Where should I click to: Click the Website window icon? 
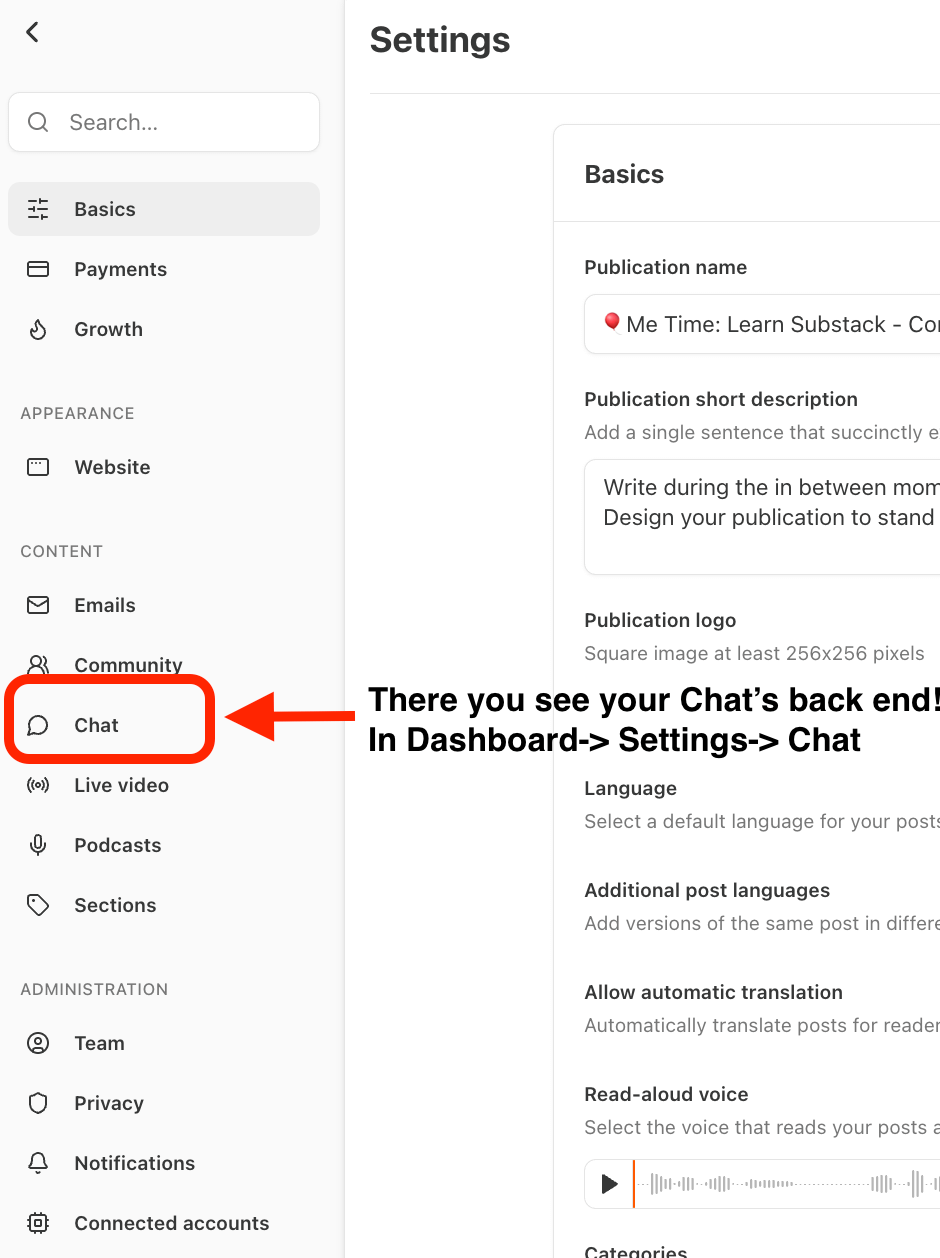[38, 467]
